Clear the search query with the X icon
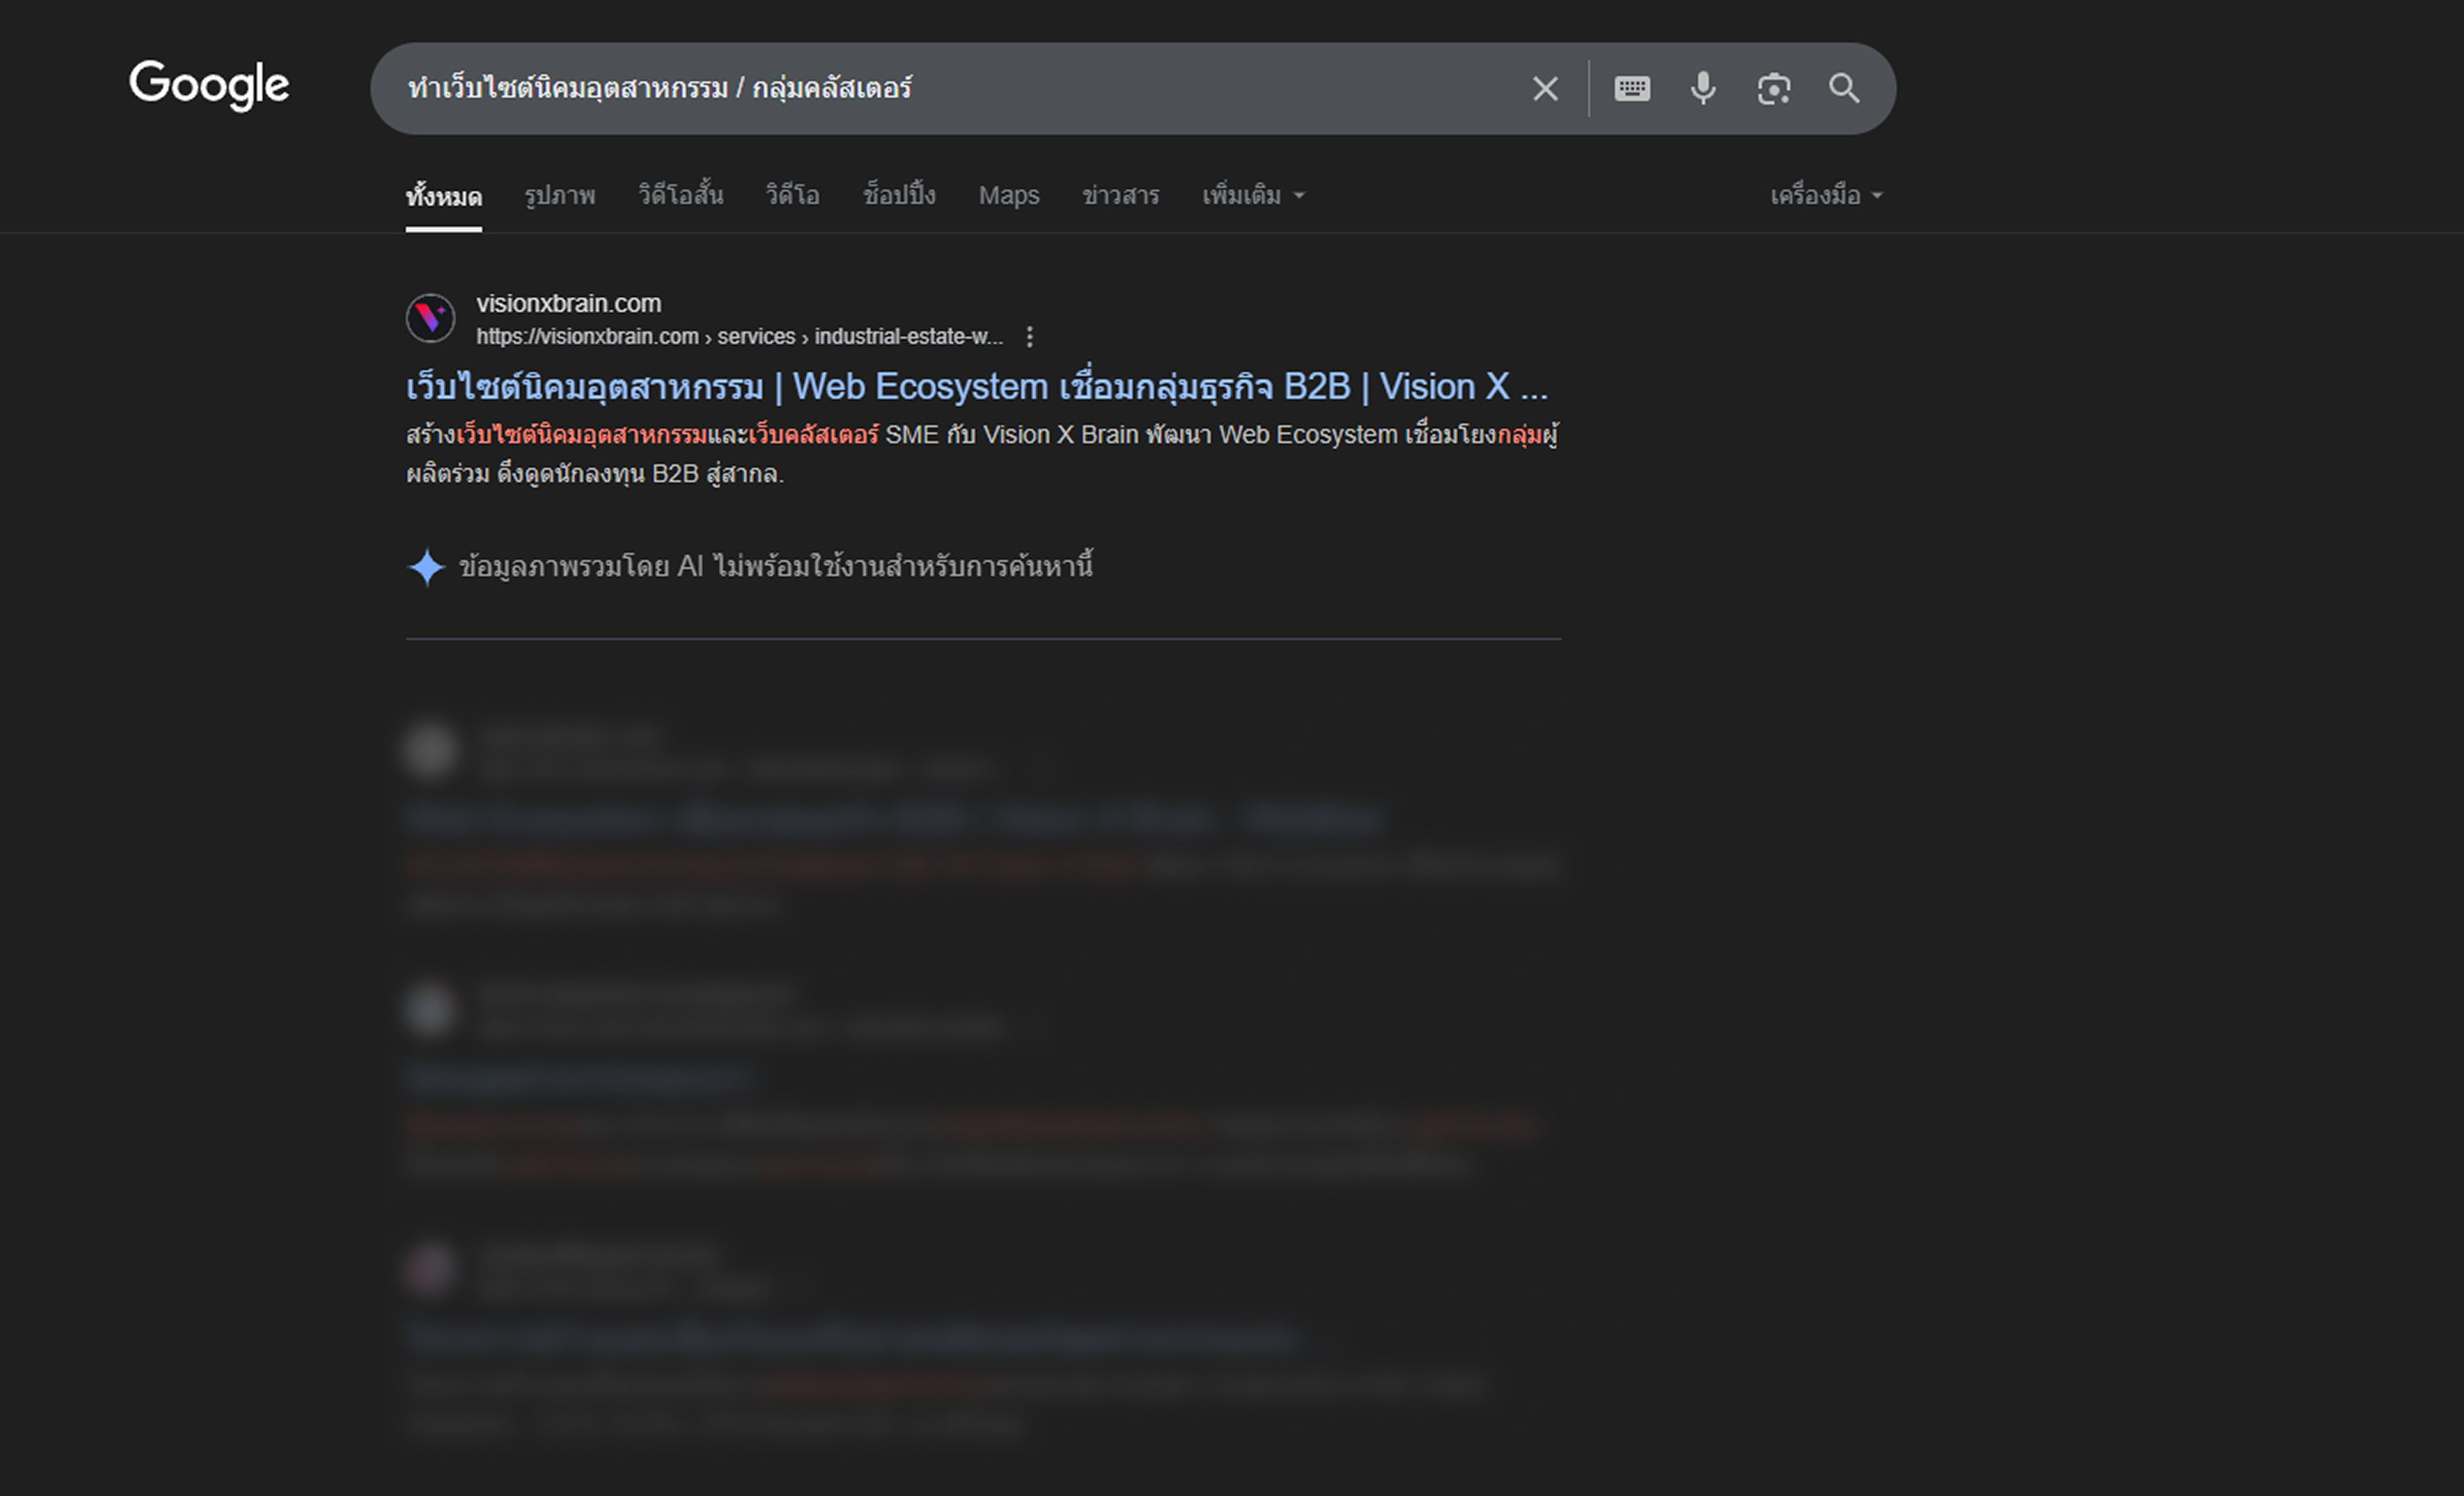The width and height of the screenshot is (2464, 1496). (x=1545, y=89)
